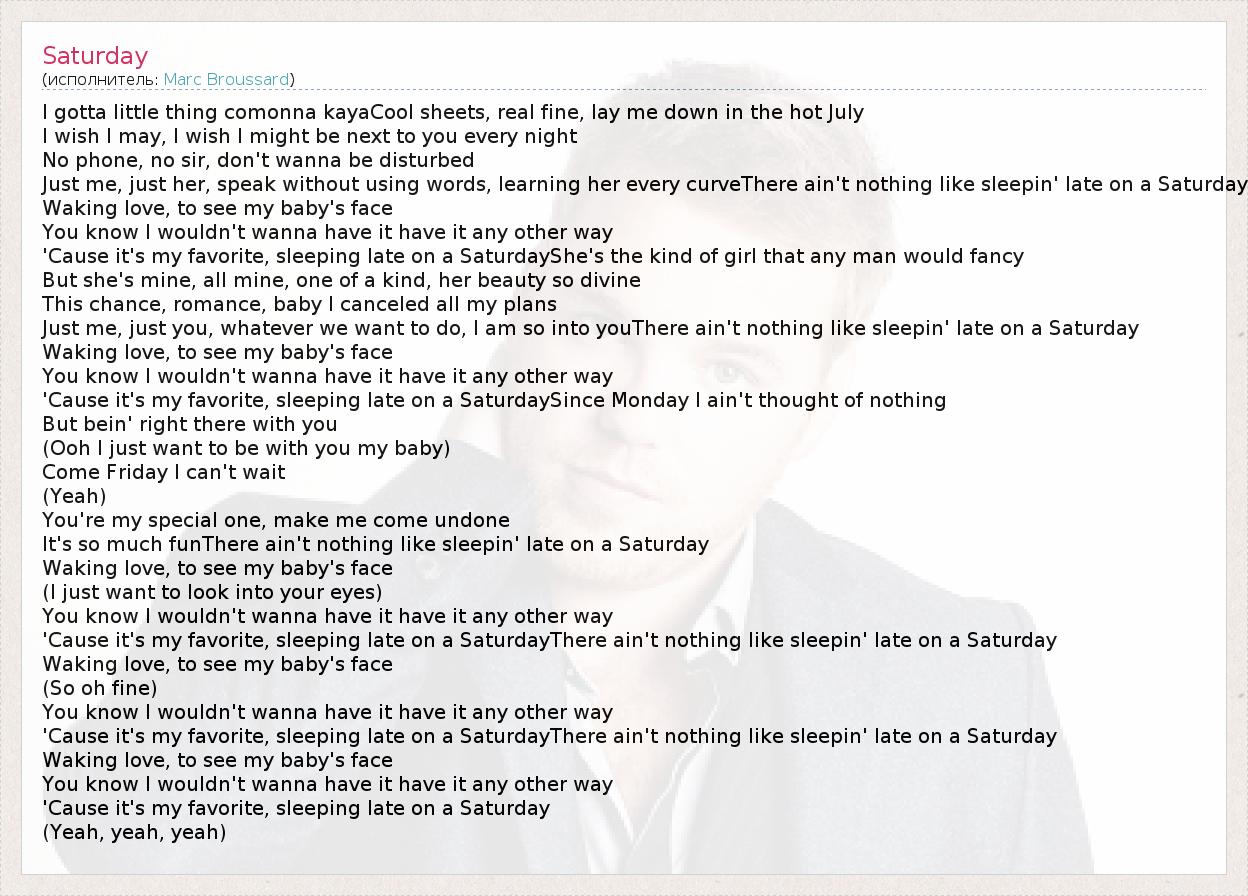
Task: Select the line 'Come Friday I can't wait'
Action: (164, 472)
